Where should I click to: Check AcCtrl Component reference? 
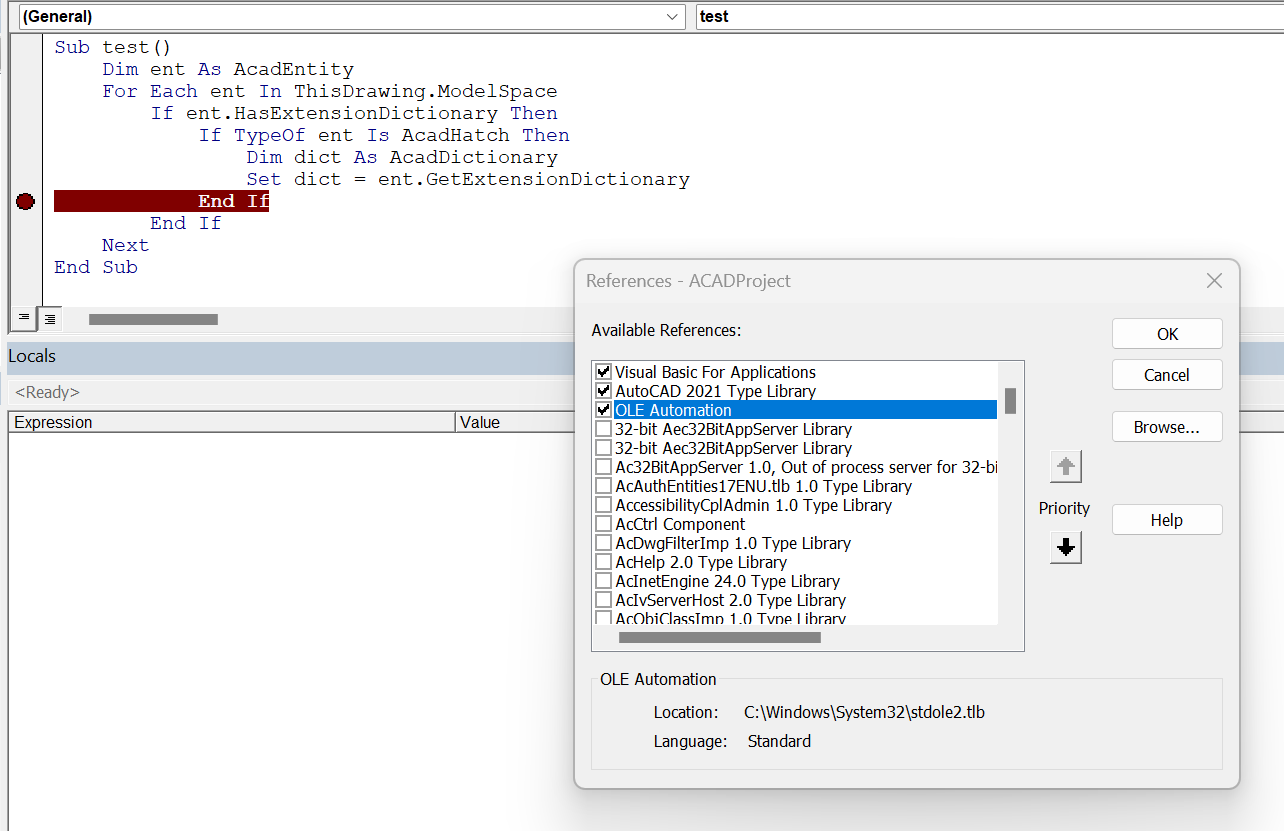click(603, 524)
